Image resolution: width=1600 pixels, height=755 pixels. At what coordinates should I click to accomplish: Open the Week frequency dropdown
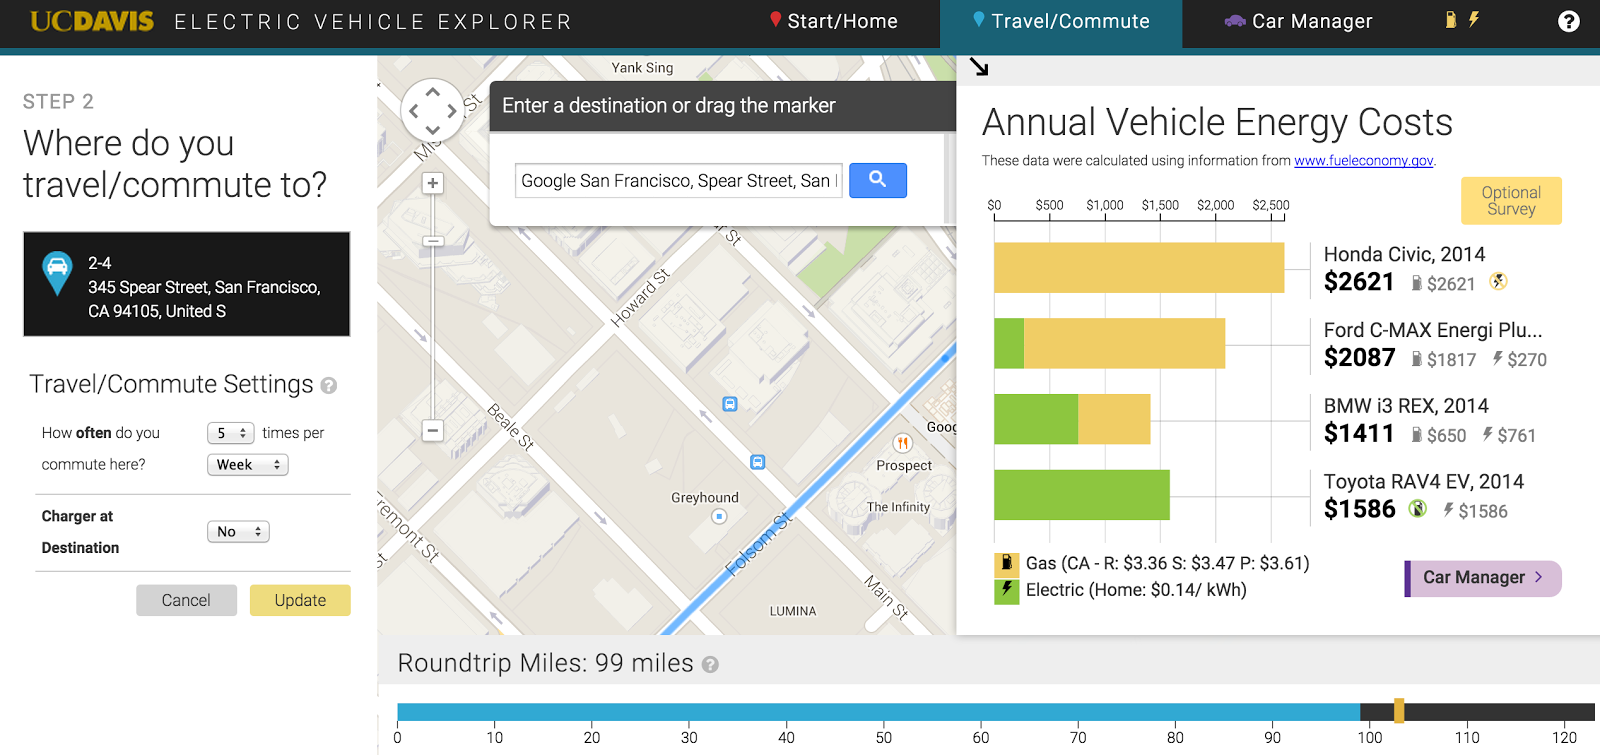(x=247, y=465)
